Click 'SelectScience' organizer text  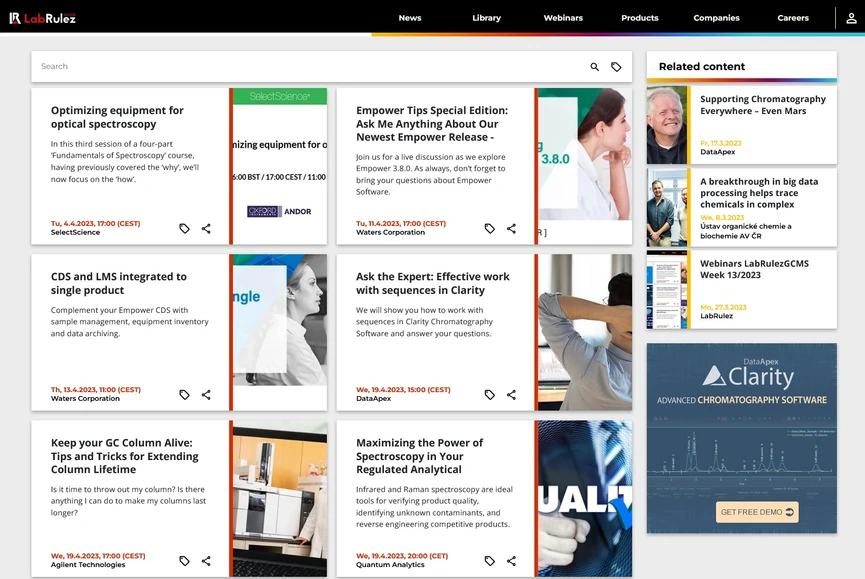[x=76, y=232]
